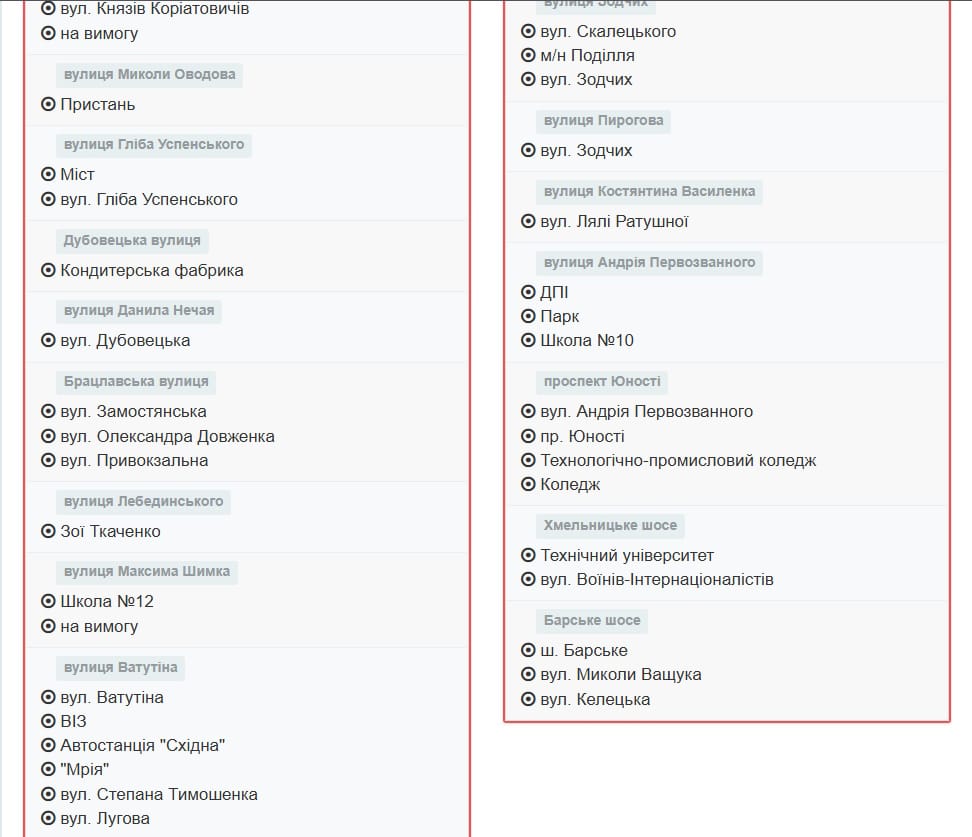Click the stop icon beside Пристань
The width and height of the screenshot is (972, 837).
[x=48, y=104]
